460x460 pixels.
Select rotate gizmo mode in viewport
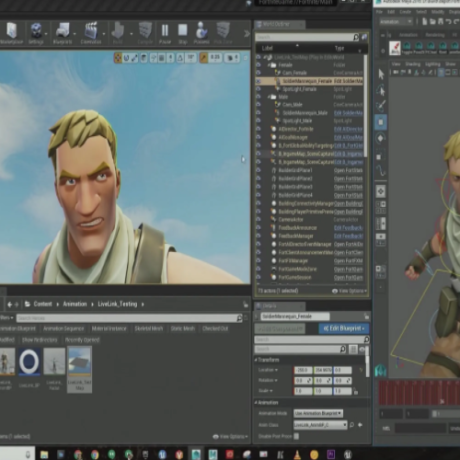tap(126, 58)
